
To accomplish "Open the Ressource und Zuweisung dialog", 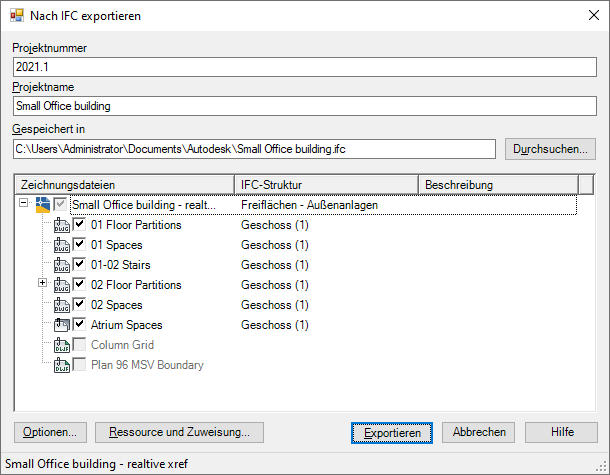I will tap(179, 432).
